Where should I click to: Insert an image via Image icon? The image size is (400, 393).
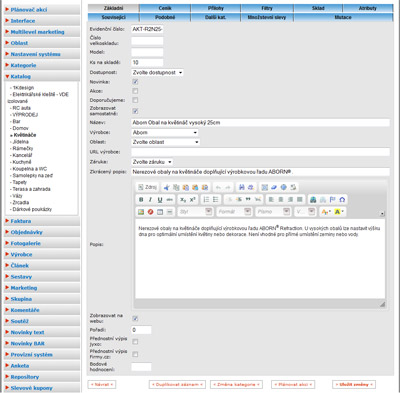point(141,212)
